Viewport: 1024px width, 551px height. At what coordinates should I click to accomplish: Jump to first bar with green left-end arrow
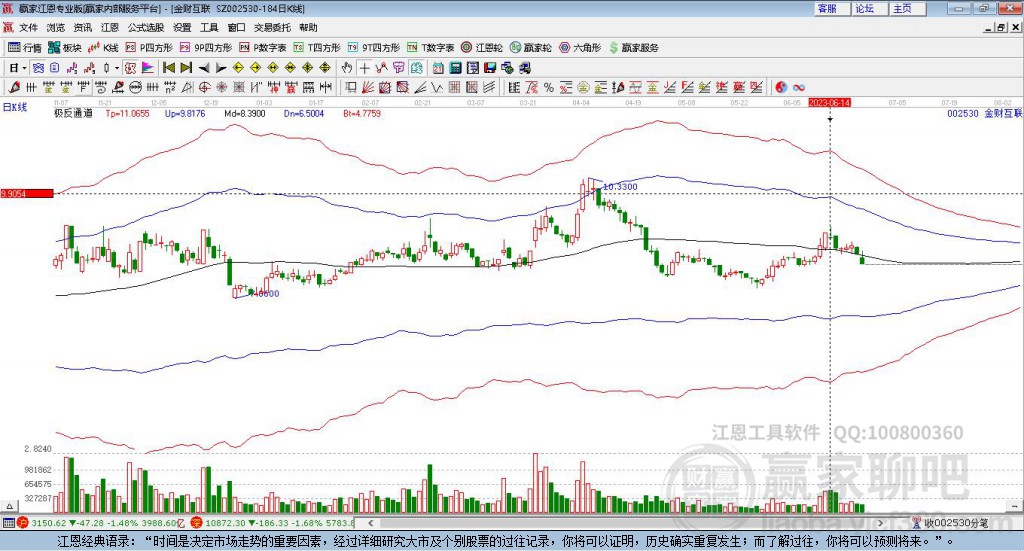pos(168,68)
